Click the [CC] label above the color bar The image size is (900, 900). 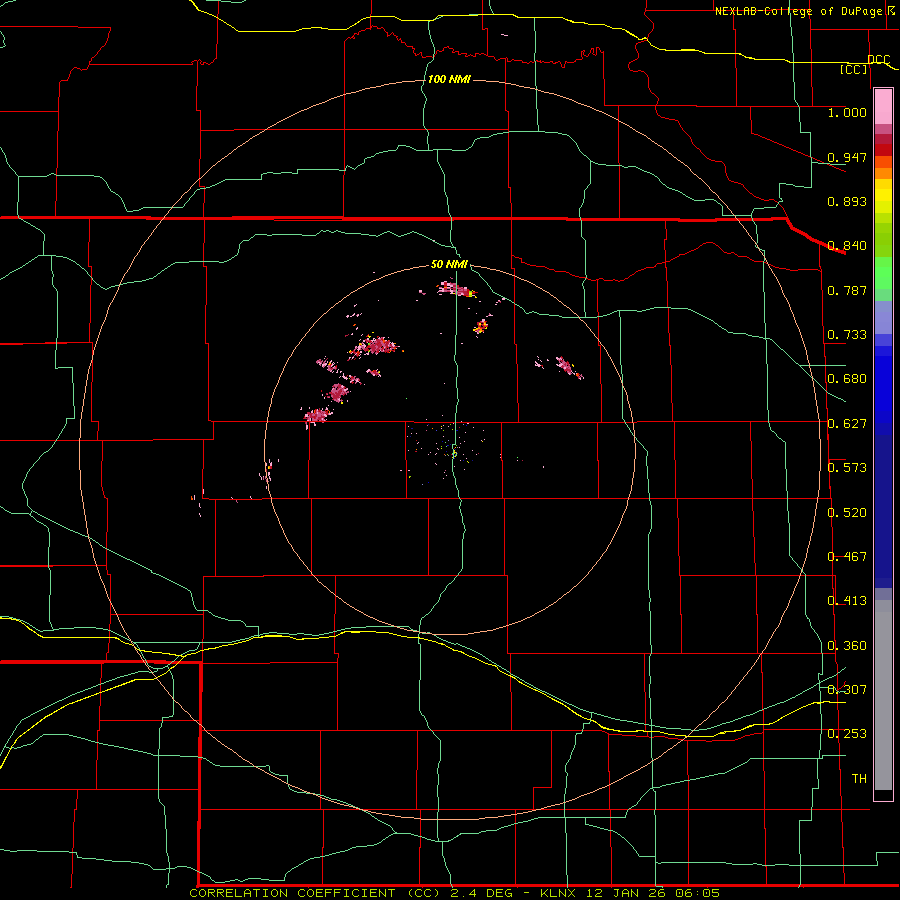pos(854,69)
